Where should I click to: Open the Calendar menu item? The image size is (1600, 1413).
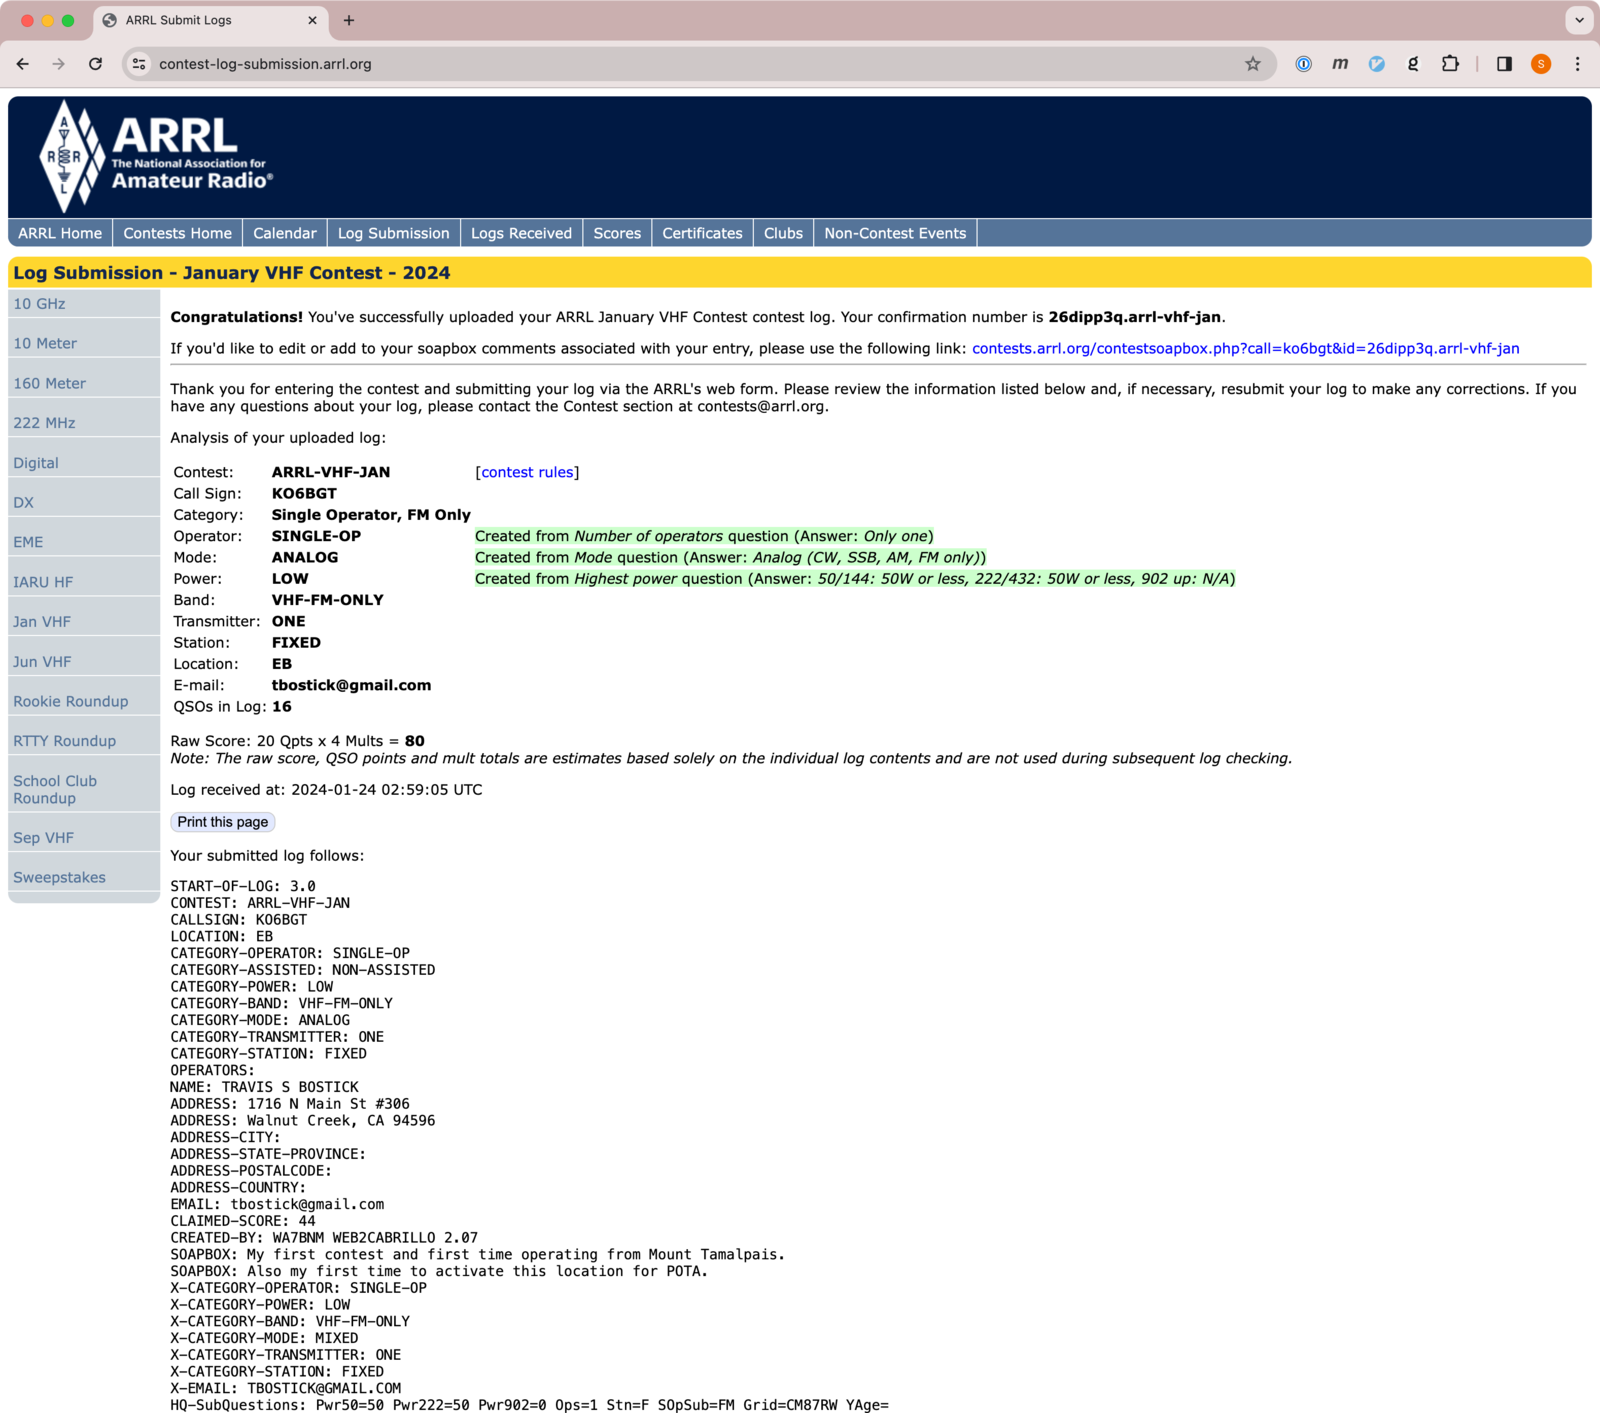pos(285,233)
